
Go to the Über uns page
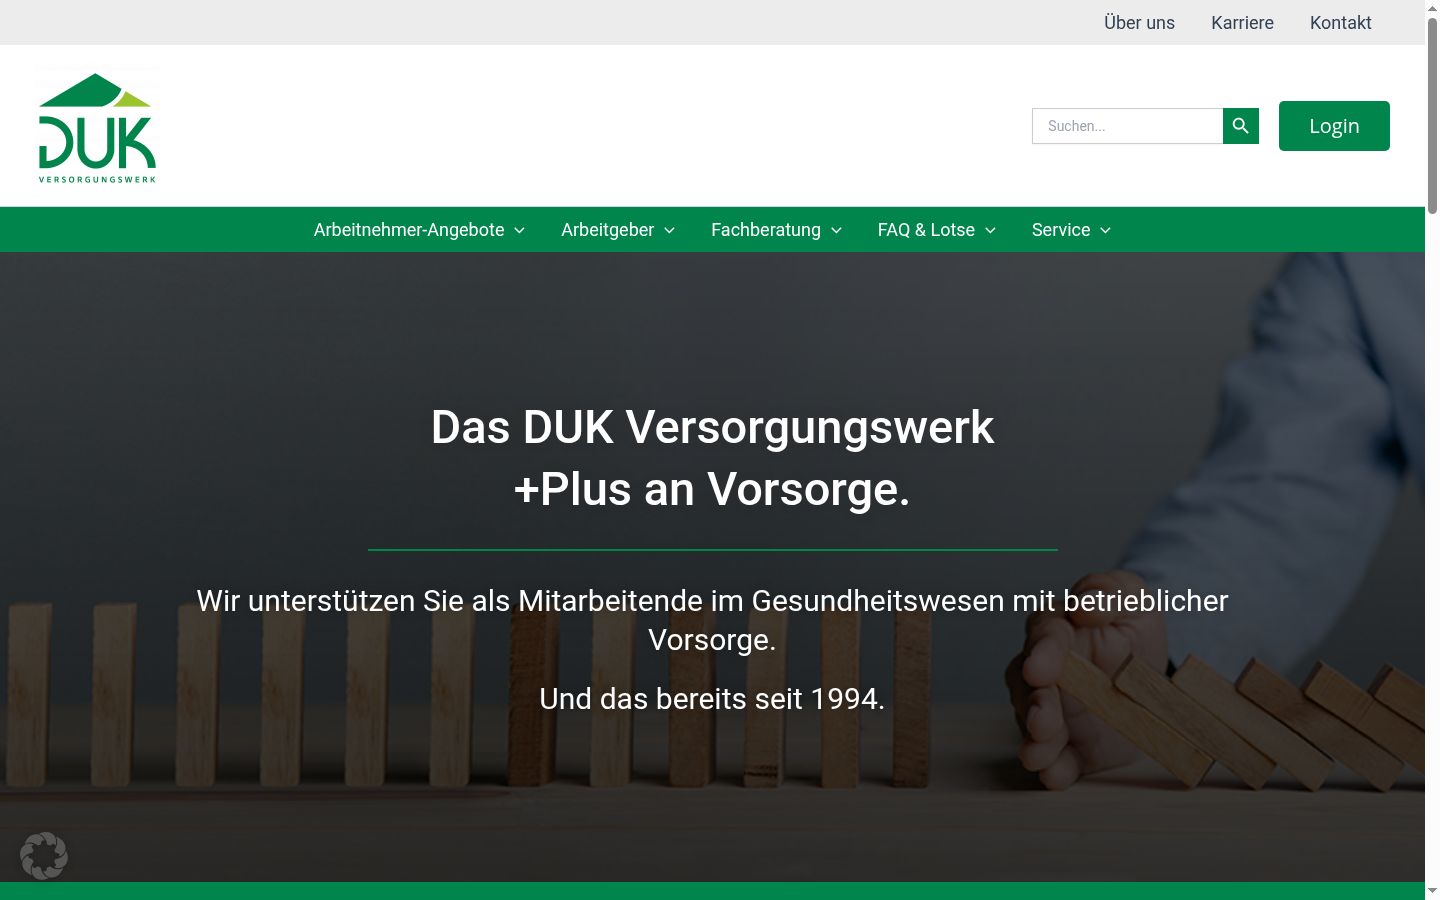pos(1139,22)
